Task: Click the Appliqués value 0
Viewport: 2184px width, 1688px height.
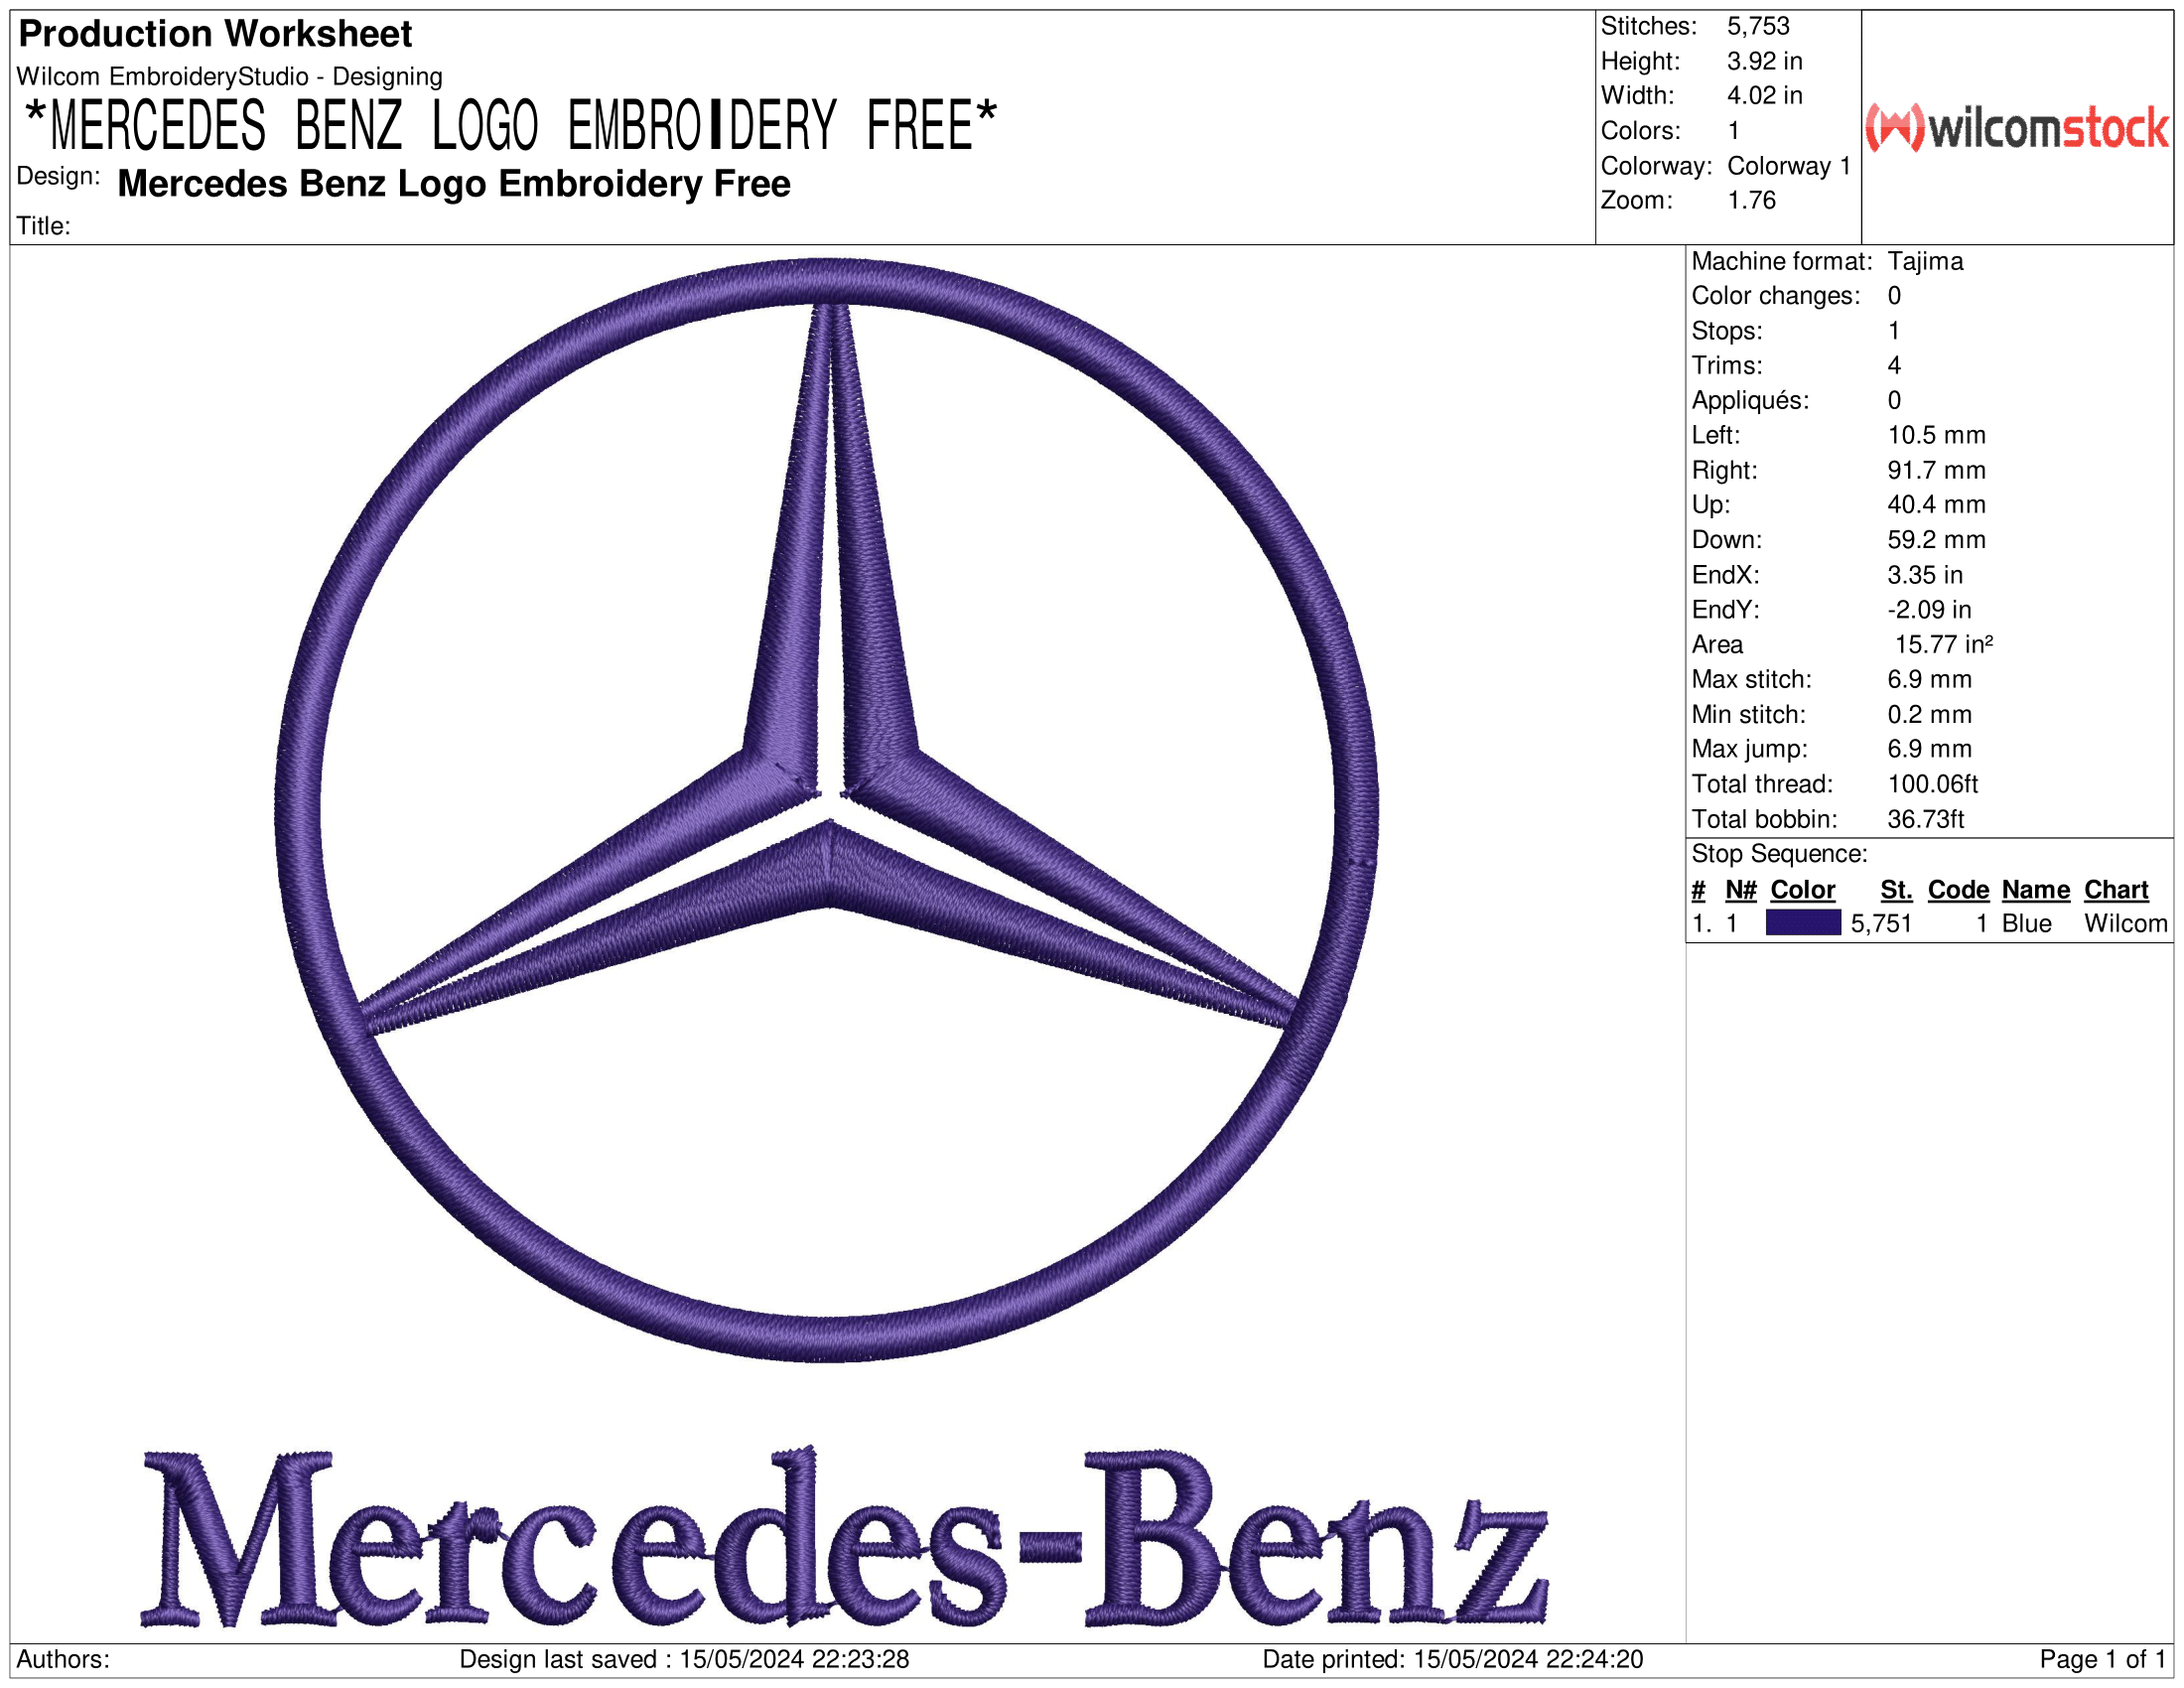Action: coord(1894,400)
